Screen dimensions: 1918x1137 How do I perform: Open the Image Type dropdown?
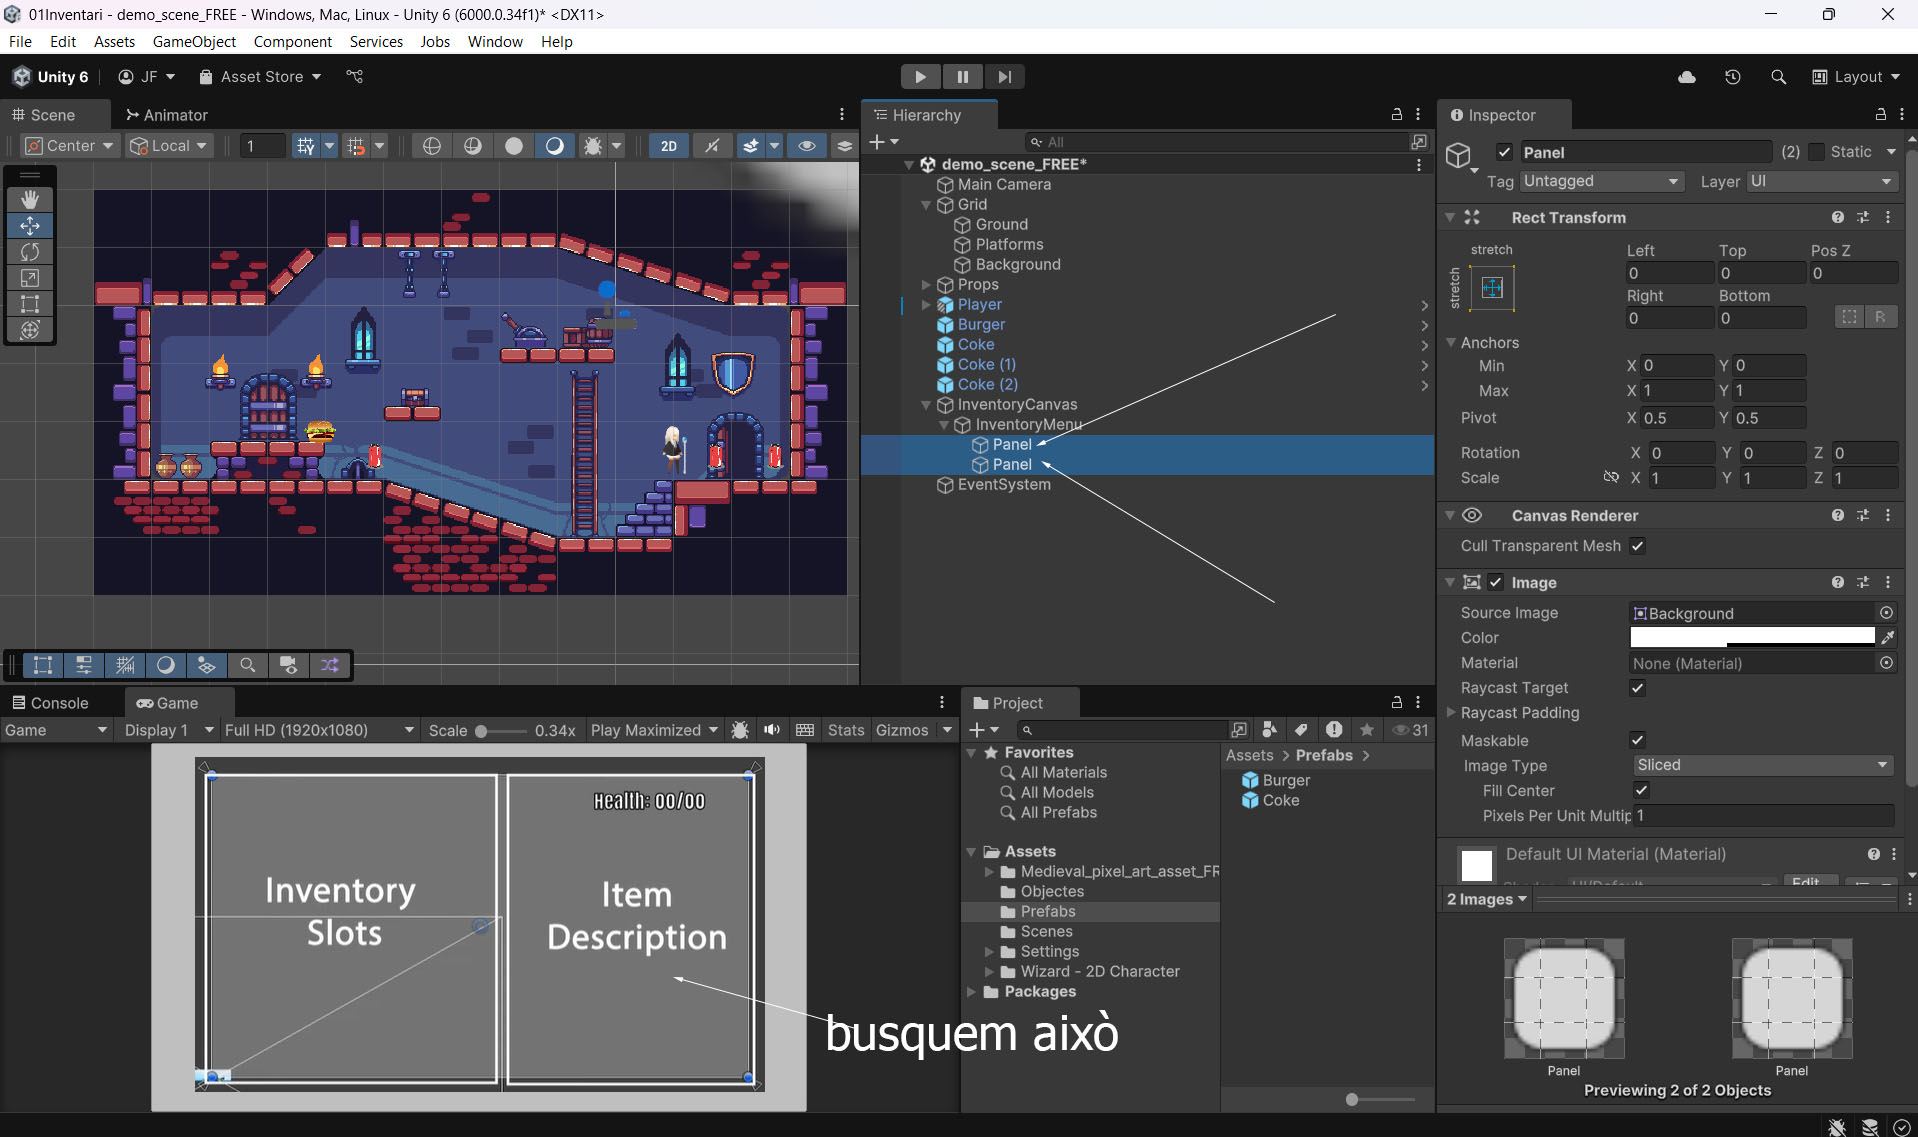coord(1762,765)
